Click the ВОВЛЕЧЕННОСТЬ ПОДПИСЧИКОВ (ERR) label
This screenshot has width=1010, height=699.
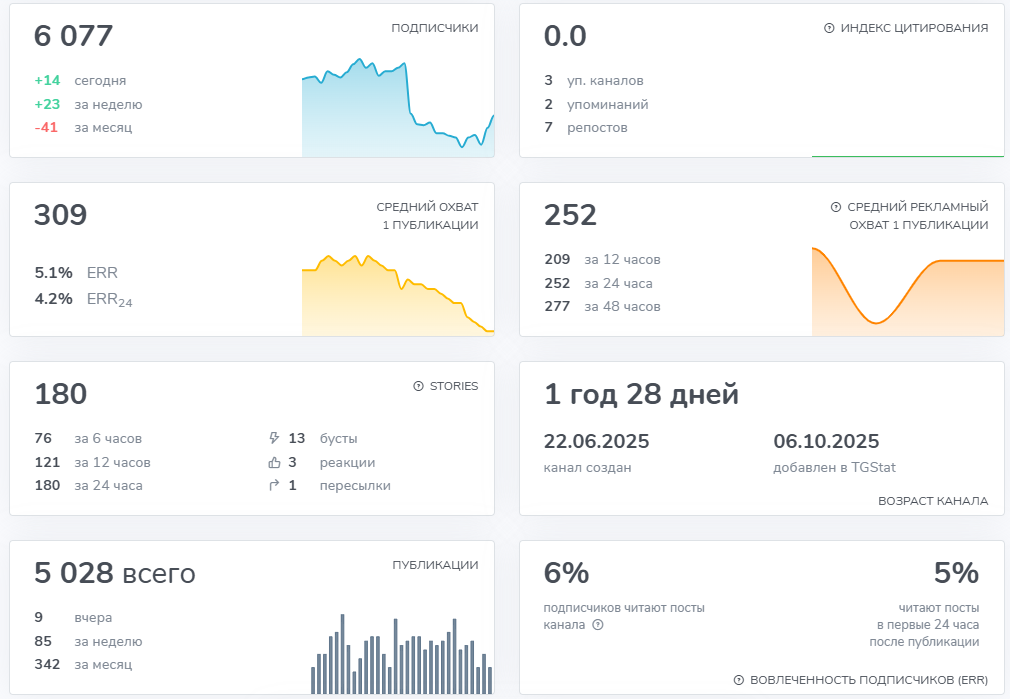pyautogui.click(x=869, y=680)
